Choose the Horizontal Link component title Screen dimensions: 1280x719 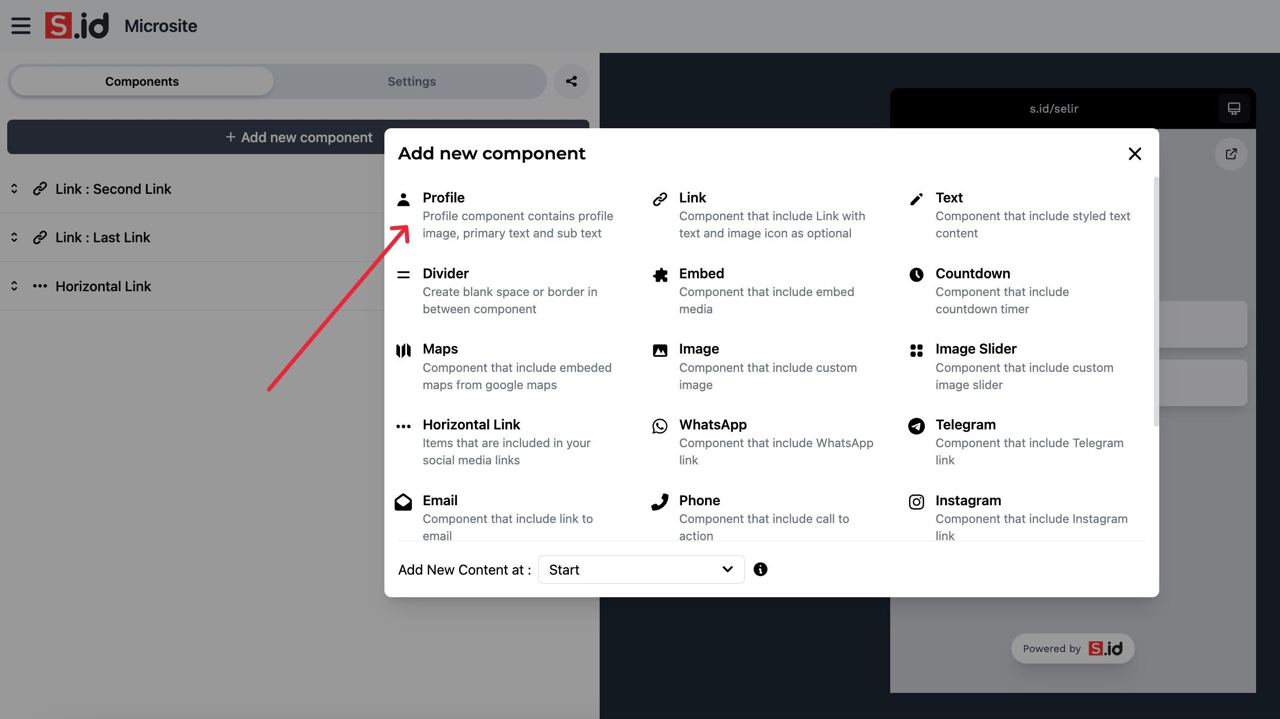click(x=472, y=425)
